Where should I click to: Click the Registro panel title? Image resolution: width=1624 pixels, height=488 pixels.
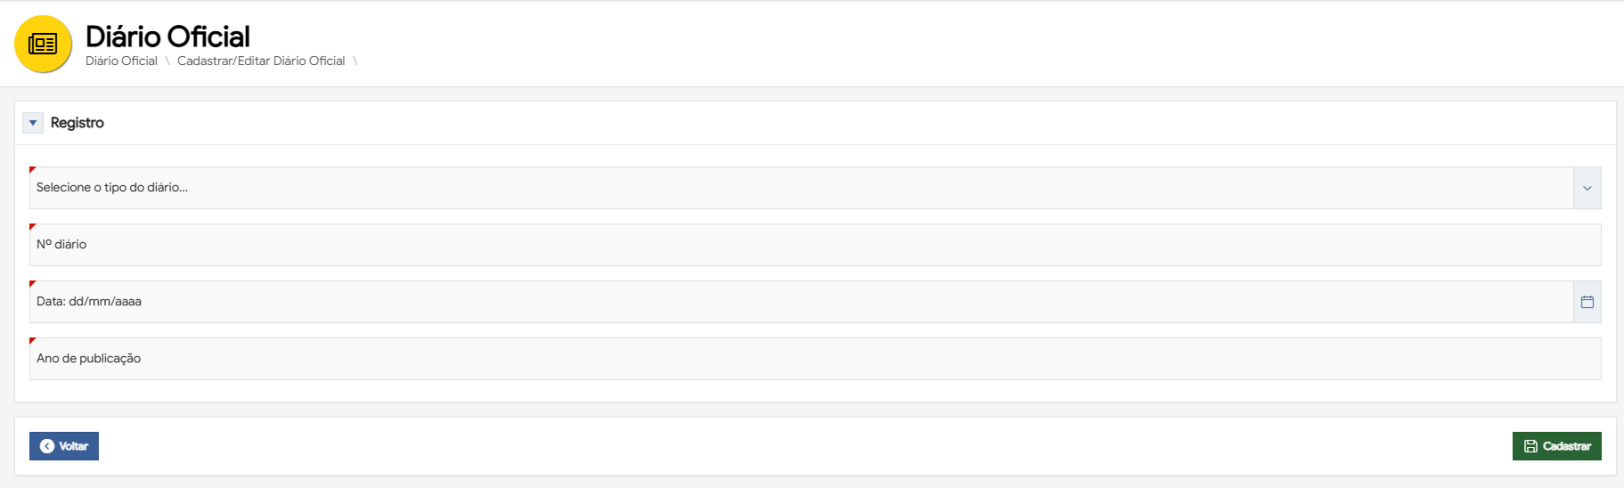coord(77,123)
